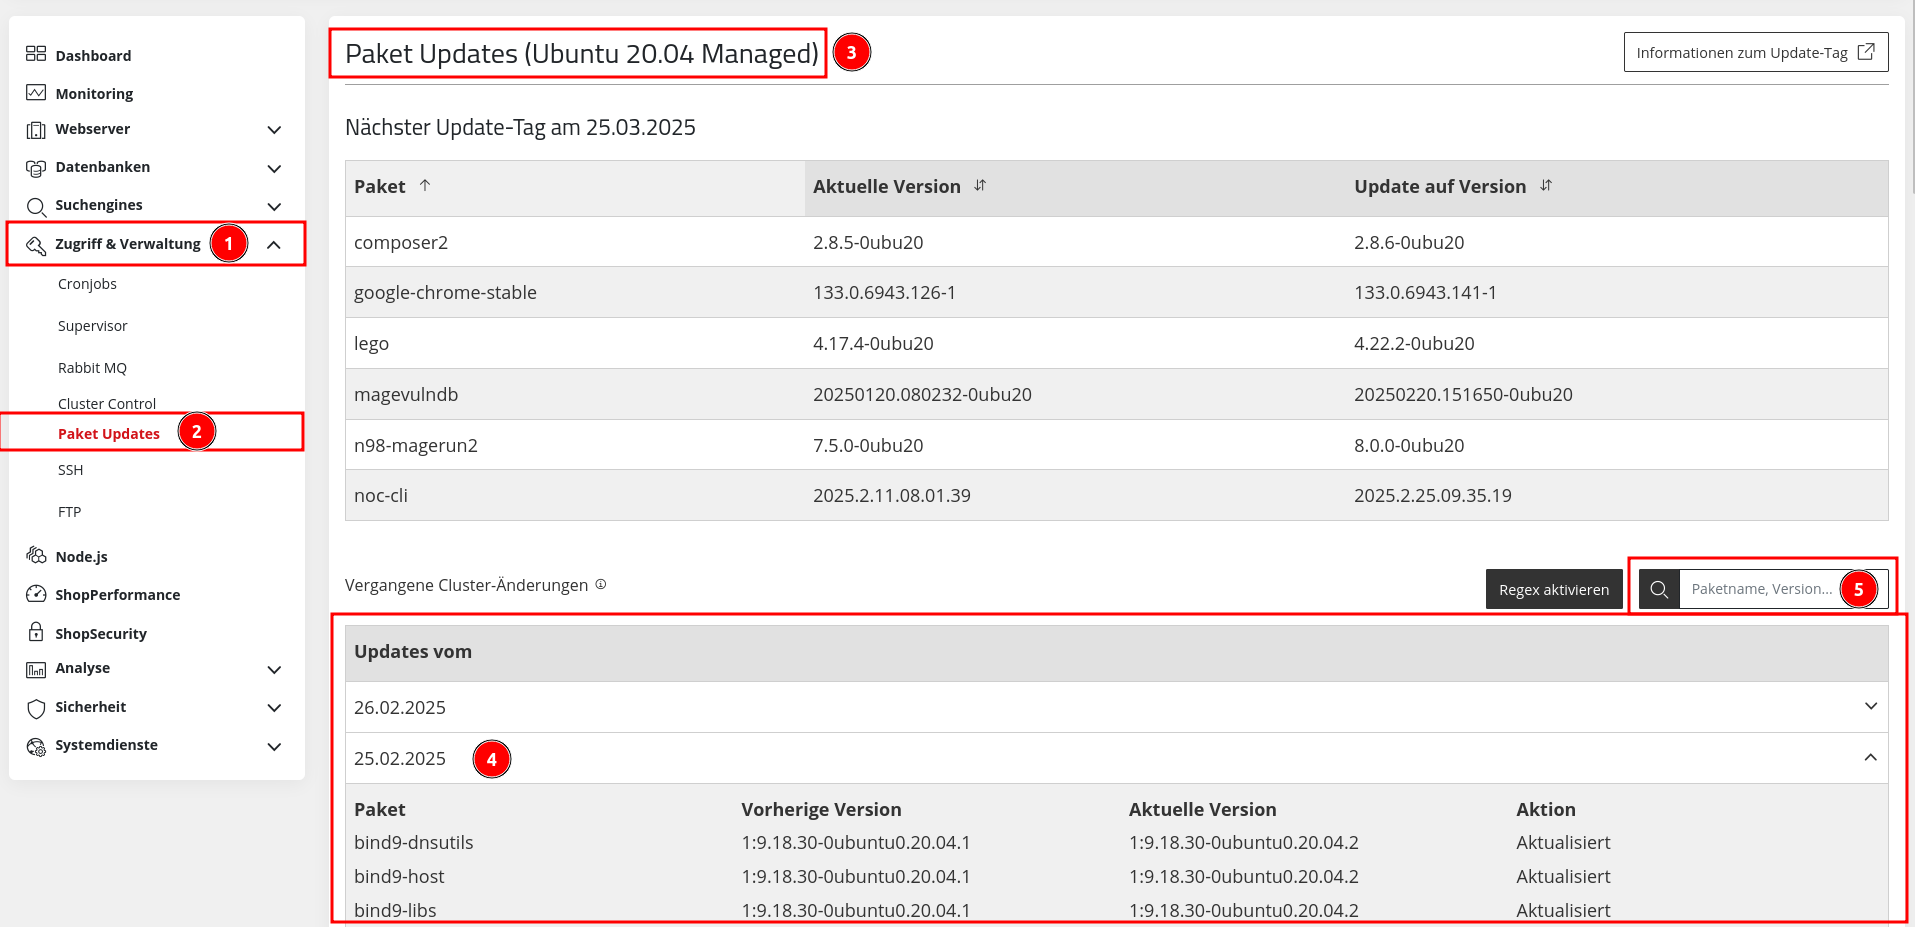Open the Dashboard grid icon
The image size is (1915, 927).
click(36, 54)
